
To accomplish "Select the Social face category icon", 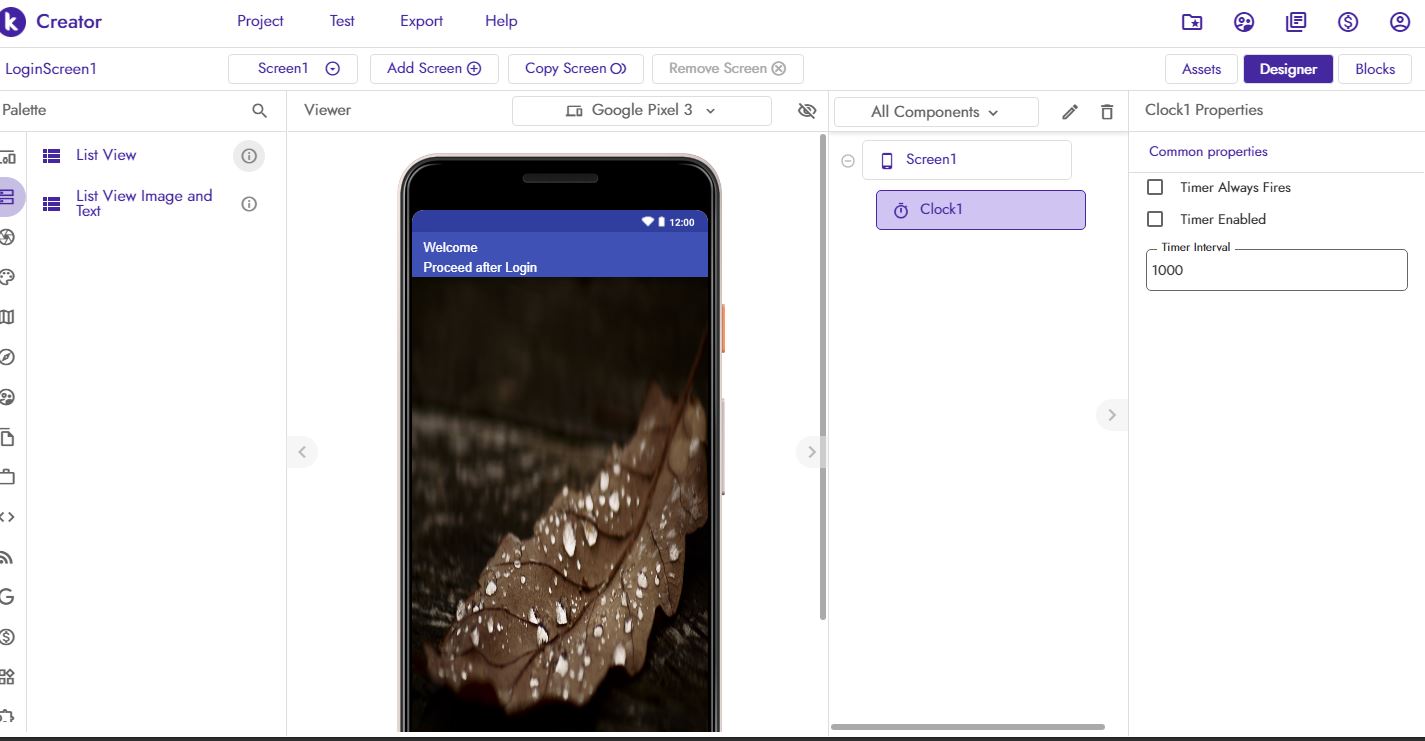I will tap(8, 397).
